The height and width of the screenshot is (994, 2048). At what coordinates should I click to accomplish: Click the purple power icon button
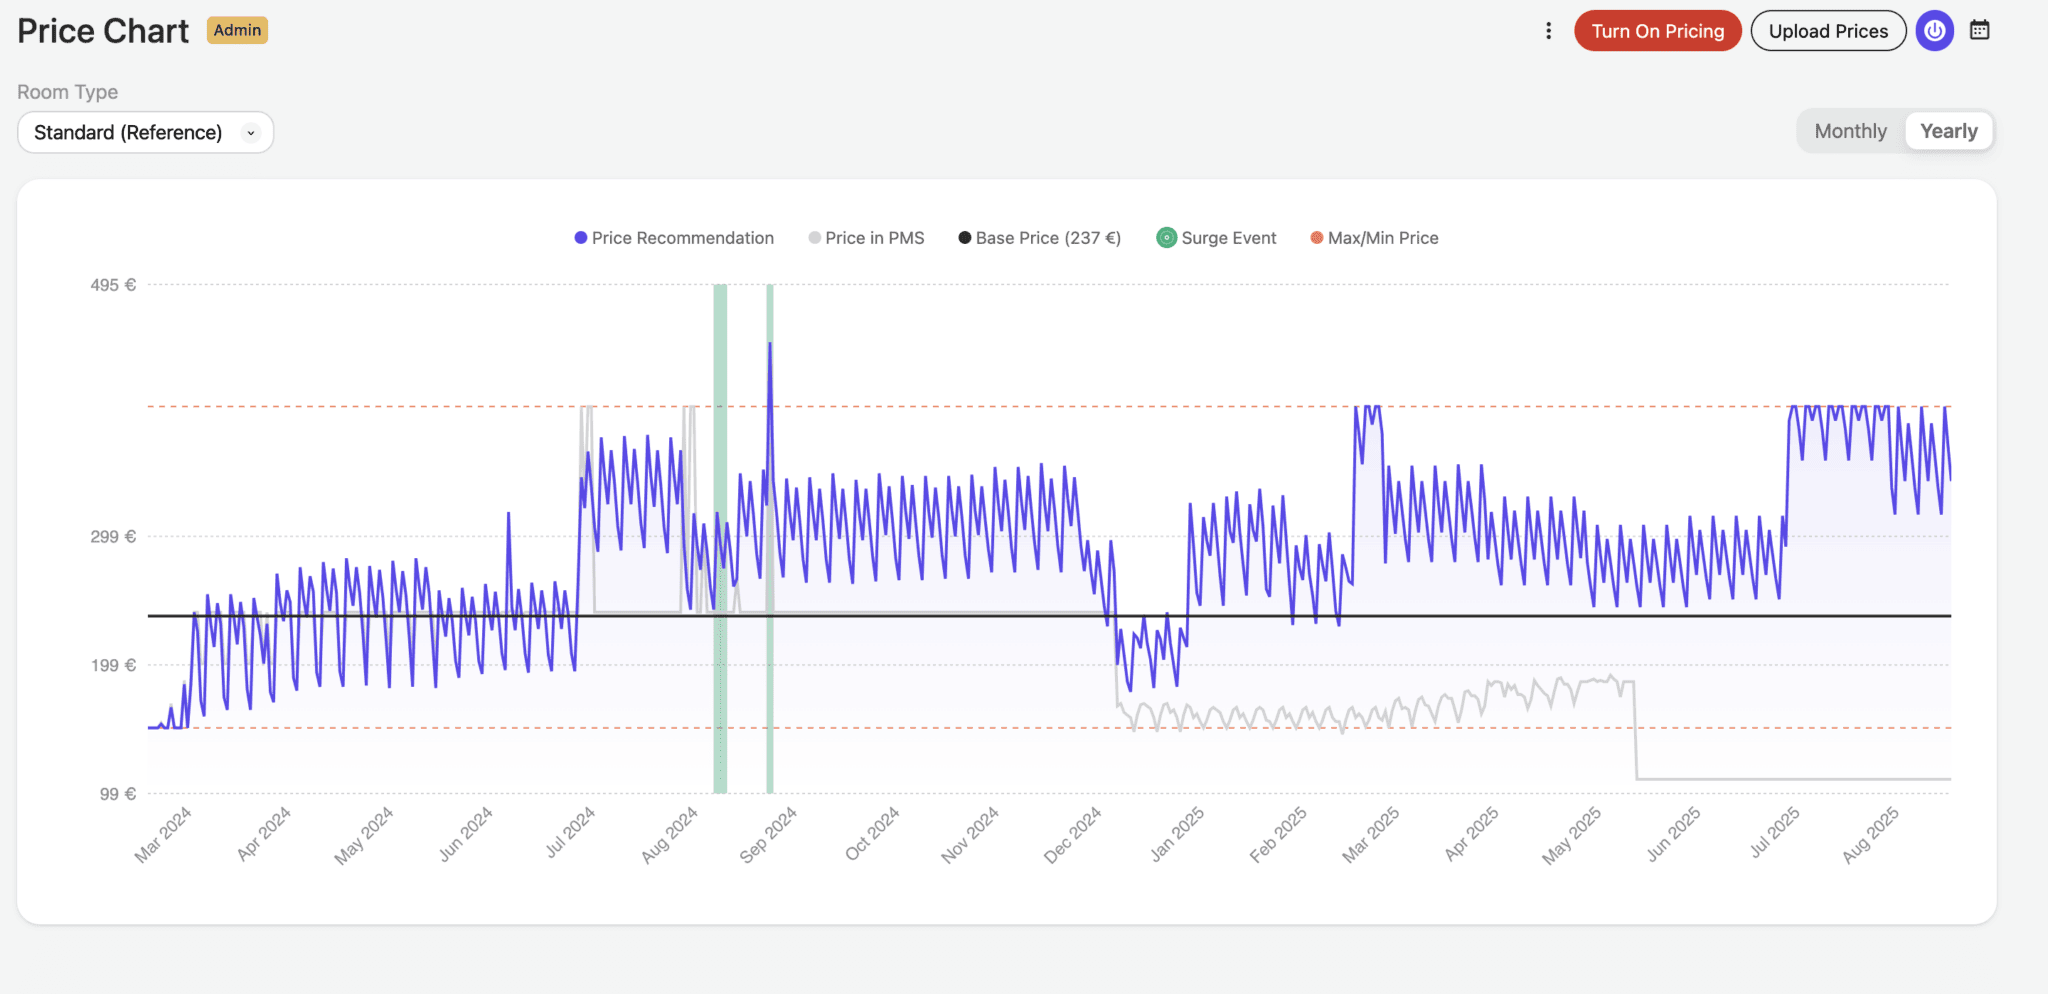(1935, 31)
